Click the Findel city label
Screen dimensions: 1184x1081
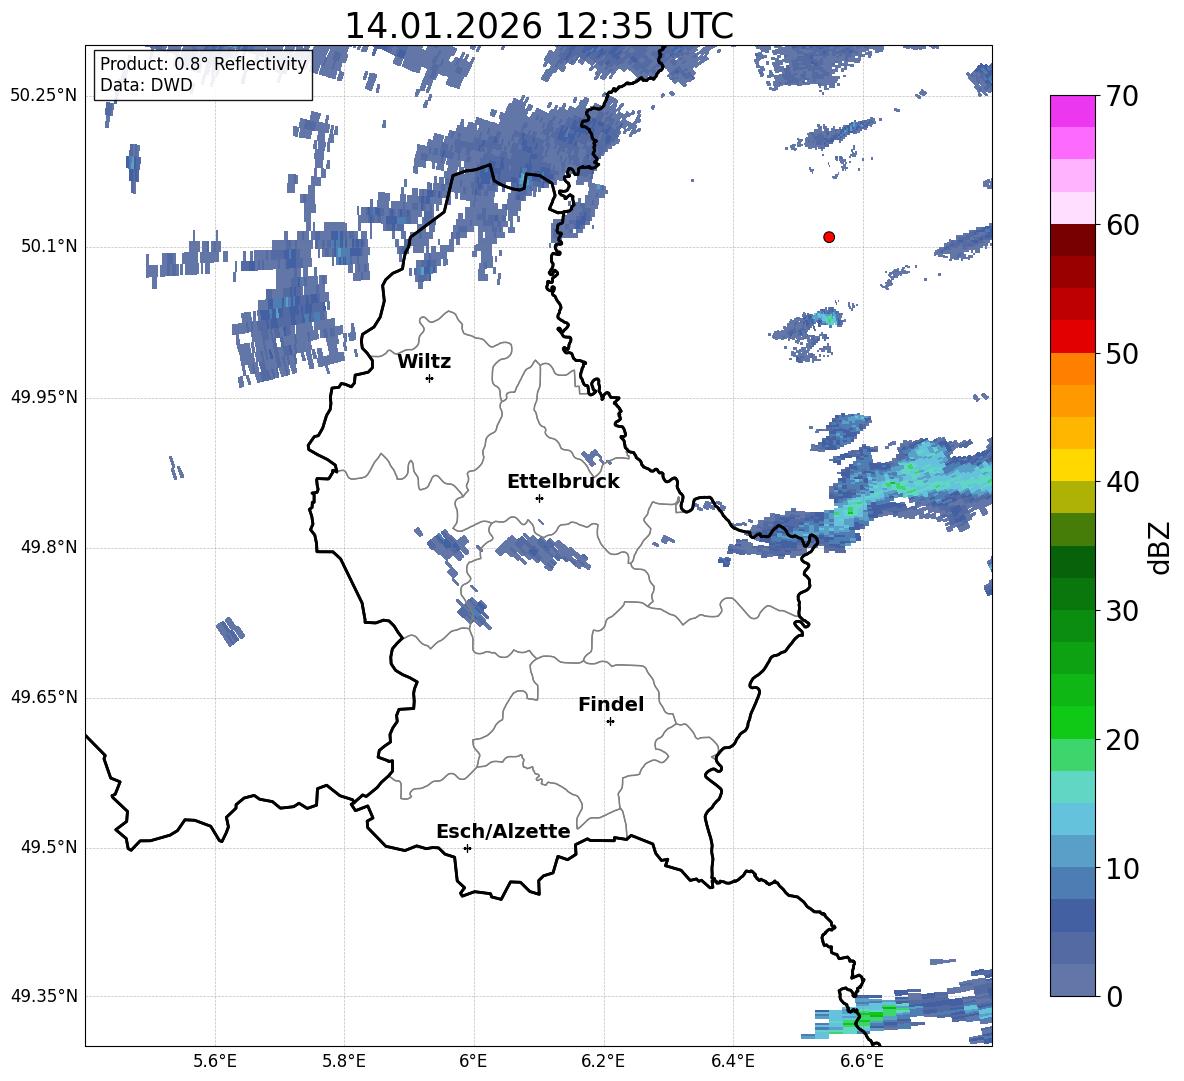611,704
